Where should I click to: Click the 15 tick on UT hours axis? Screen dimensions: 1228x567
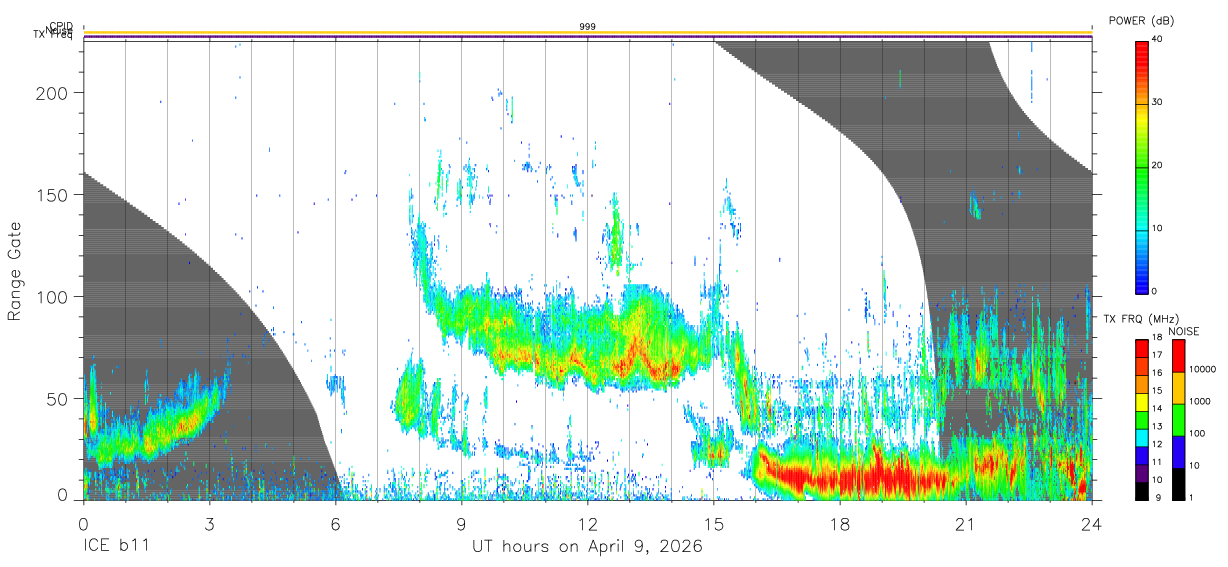713,524
